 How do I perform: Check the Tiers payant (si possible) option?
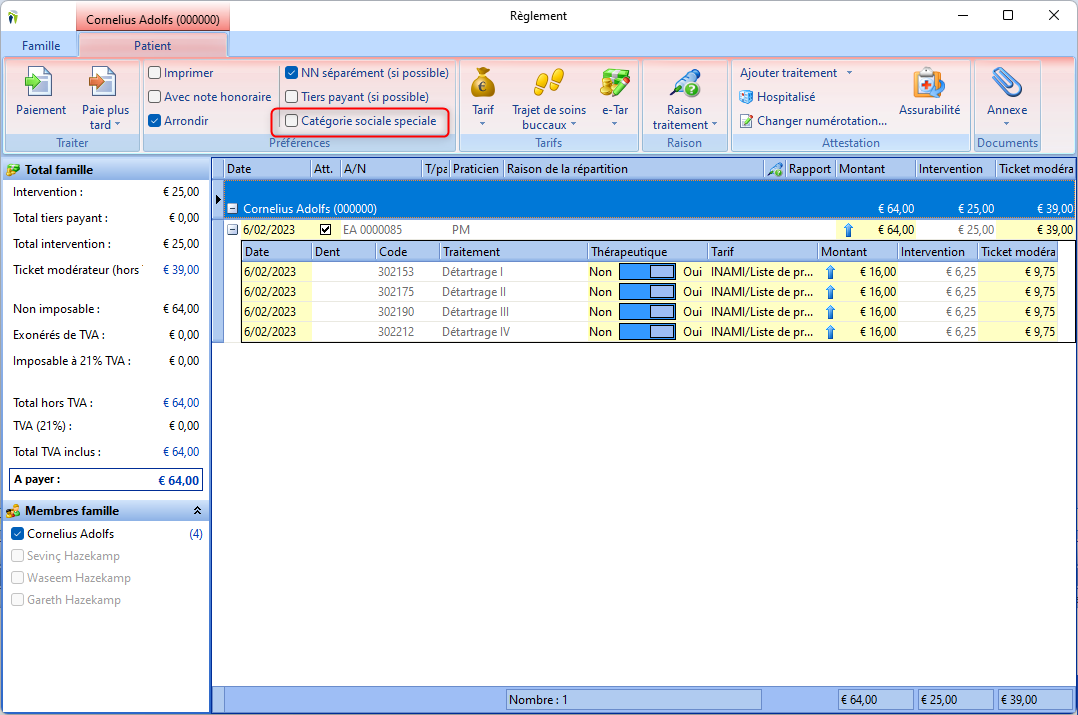click(292, 97)
